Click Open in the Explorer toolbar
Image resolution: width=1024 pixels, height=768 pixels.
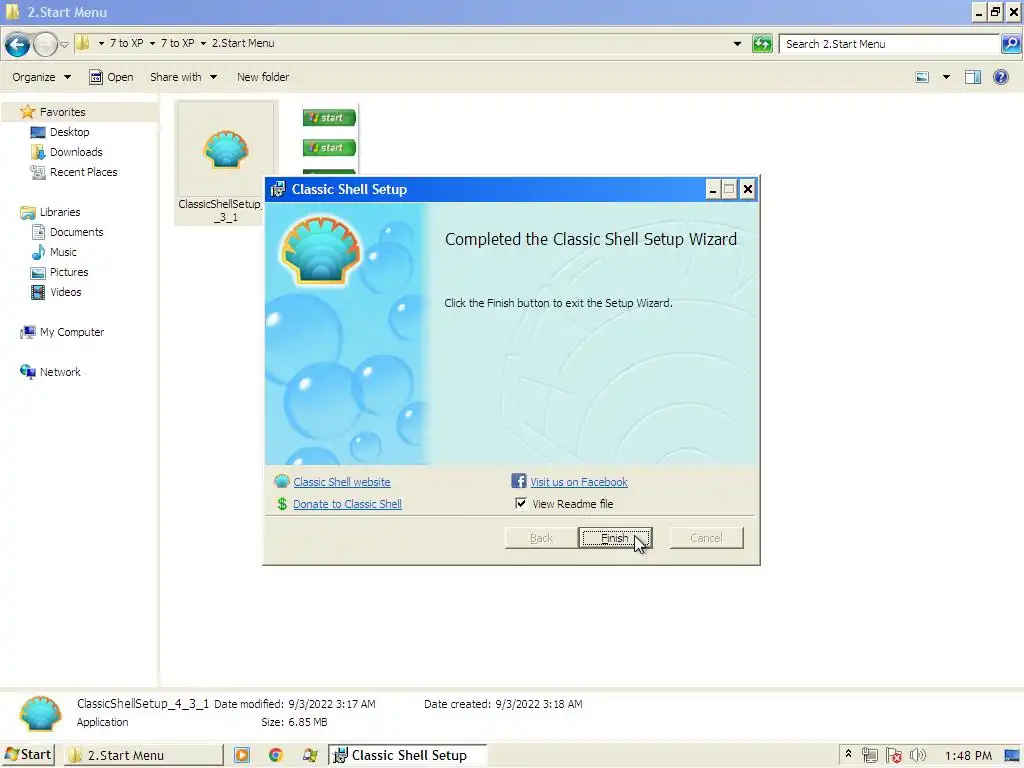click(111, 77)
